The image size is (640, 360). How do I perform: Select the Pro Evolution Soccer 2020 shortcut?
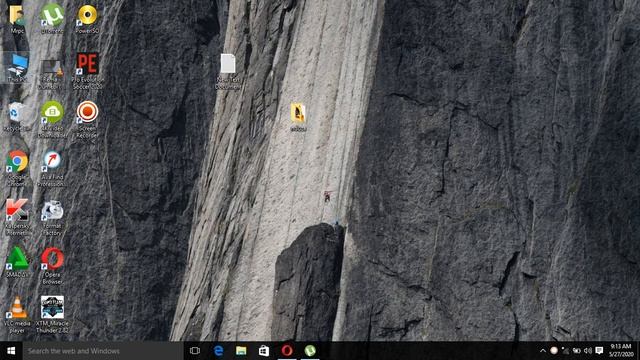(87, 71)
